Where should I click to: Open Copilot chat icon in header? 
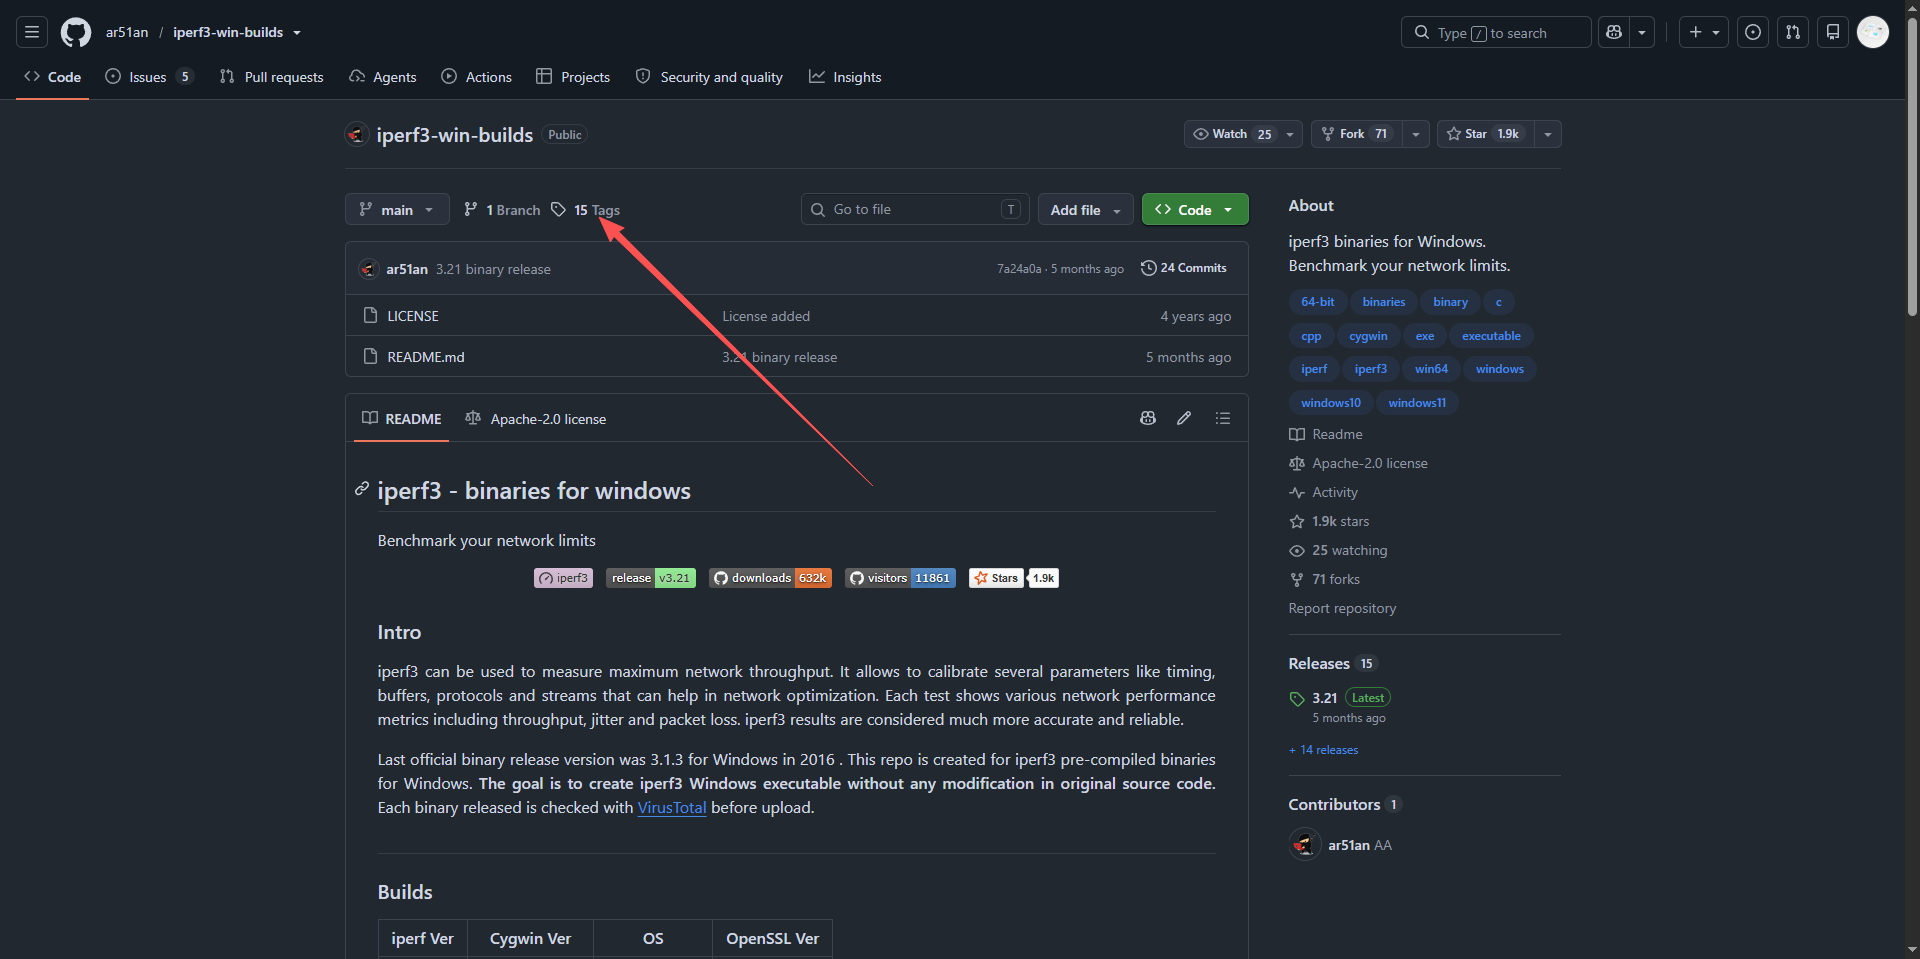tap(1614, 33)
